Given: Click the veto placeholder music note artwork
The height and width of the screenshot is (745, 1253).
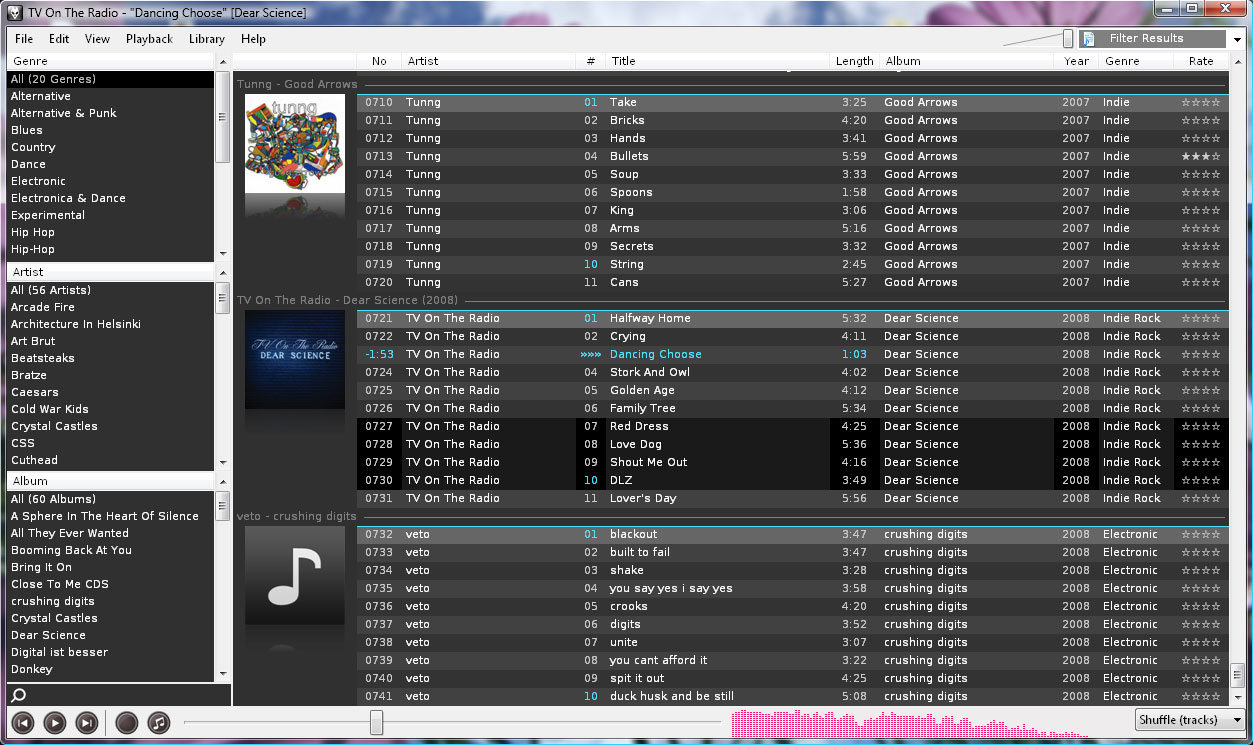Looking at the screenshot, I should tap(295, 576).
